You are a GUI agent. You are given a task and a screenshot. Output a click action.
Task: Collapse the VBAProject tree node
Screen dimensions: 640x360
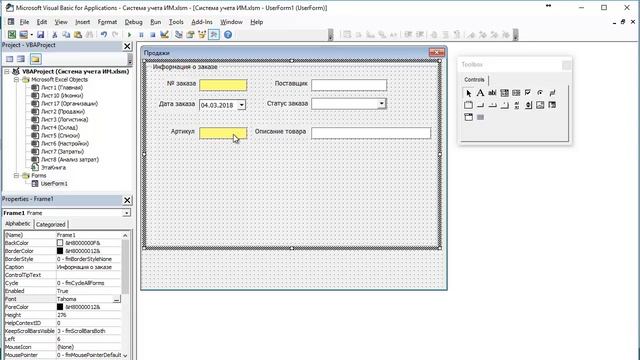click(7, 71)
